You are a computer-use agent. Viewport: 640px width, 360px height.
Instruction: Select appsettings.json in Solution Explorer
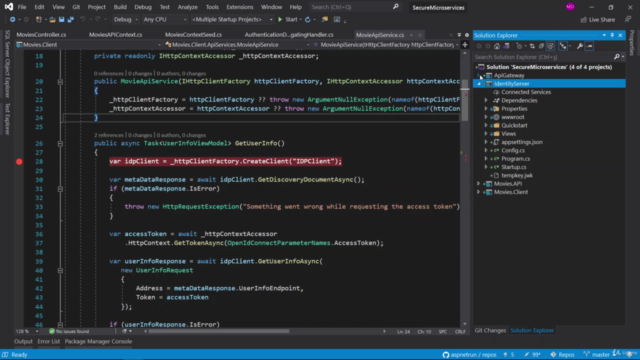[522, 142]
